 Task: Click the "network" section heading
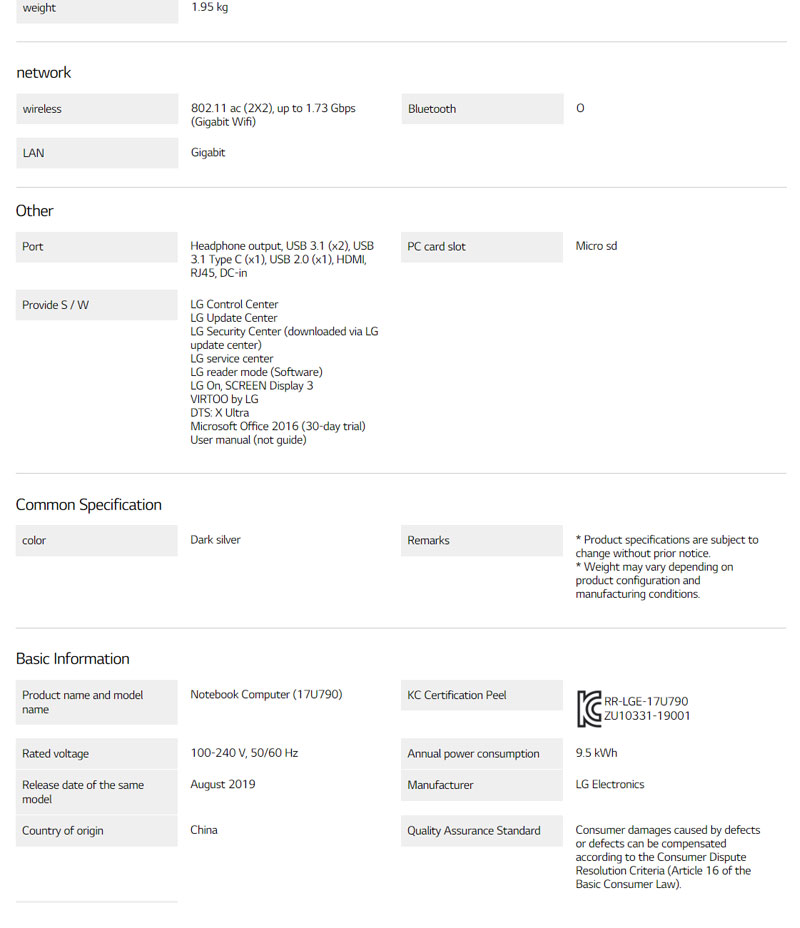pyautogui.click(x=44, y=73)
